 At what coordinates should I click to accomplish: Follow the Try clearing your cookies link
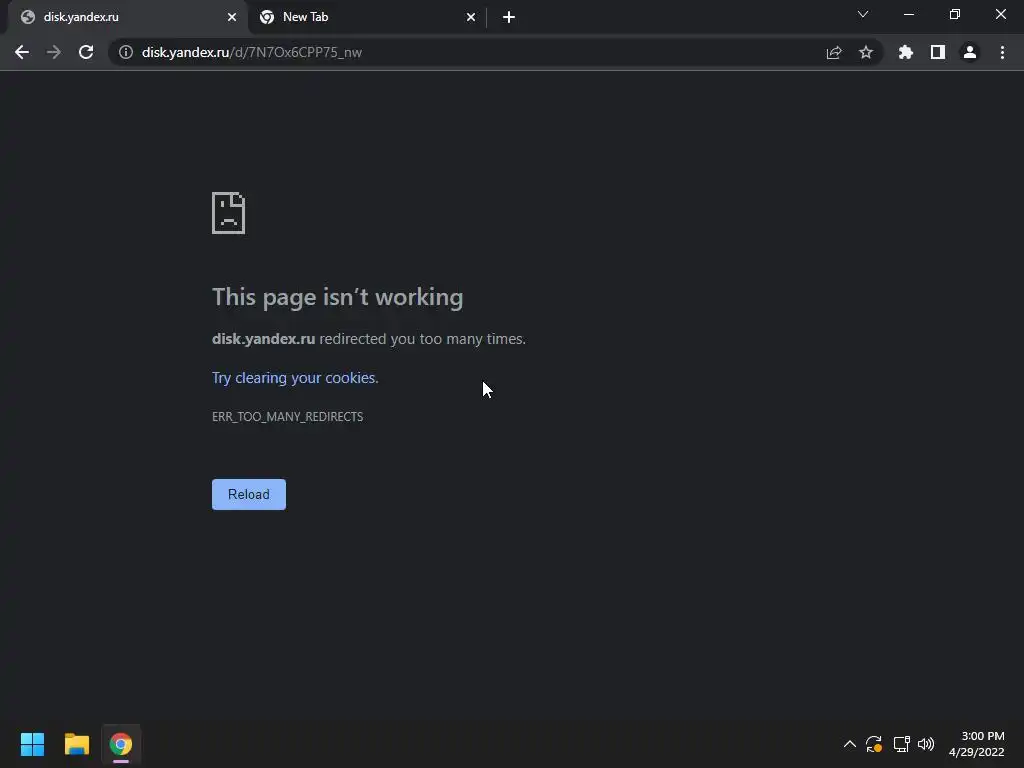pyautogui.click(x=295, y=378)
